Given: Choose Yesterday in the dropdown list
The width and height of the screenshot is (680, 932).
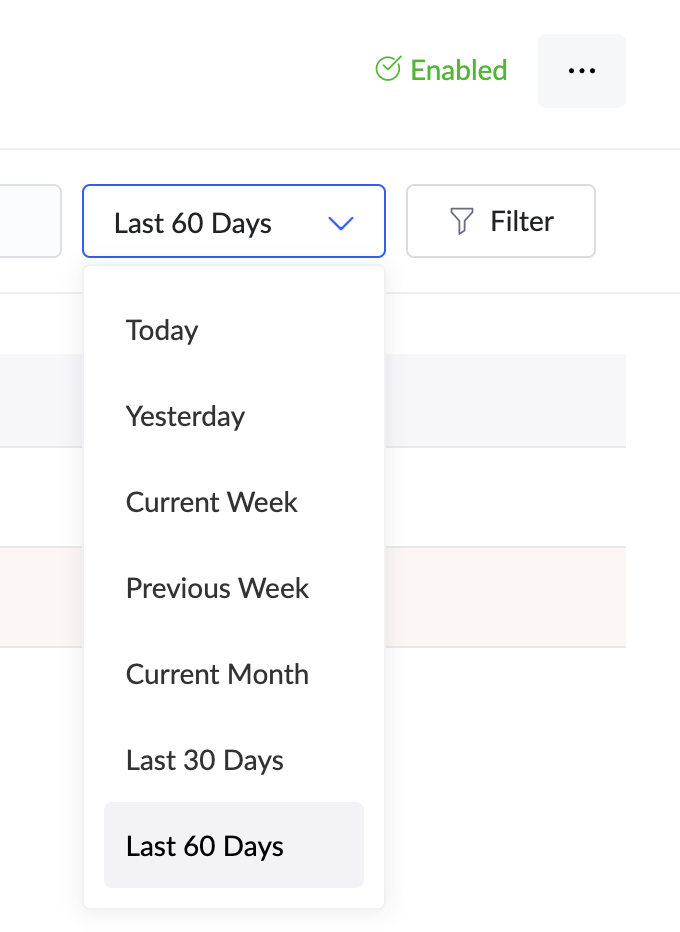Looking at the screenshot, I should [x=185, y=416].
